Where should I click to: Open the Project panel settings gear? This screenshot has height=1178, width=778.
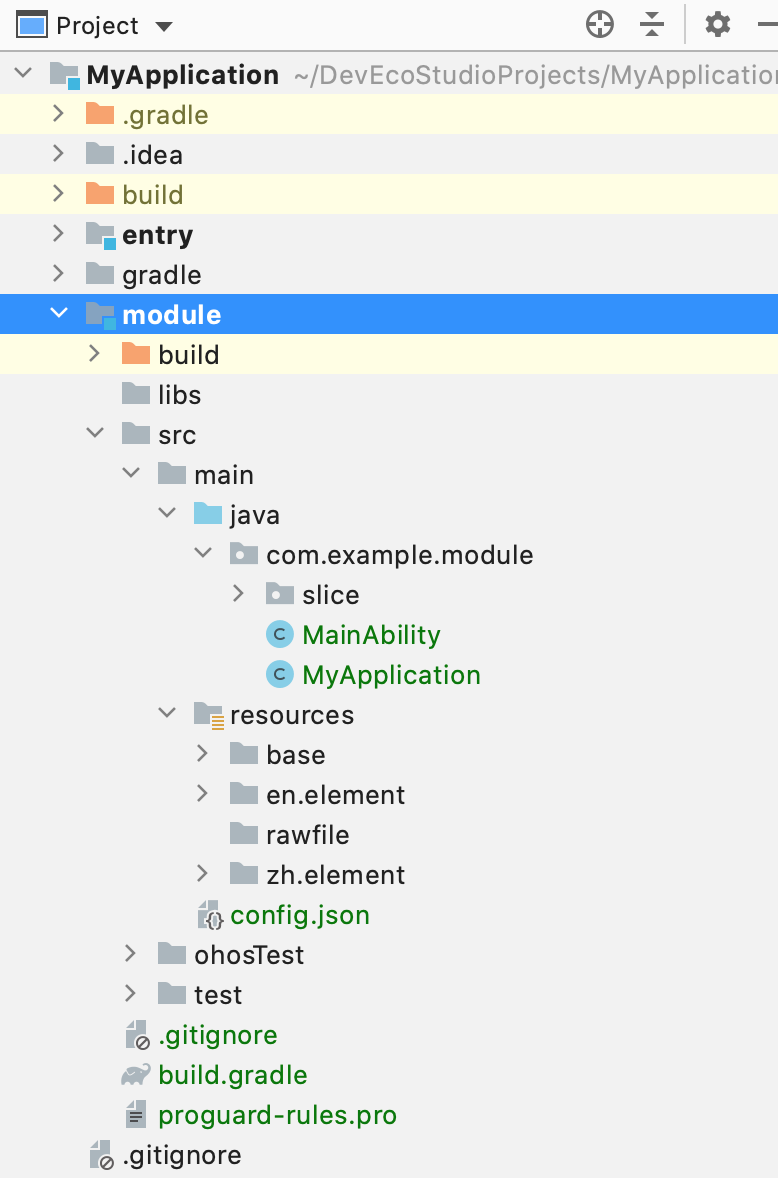(717, 25)
